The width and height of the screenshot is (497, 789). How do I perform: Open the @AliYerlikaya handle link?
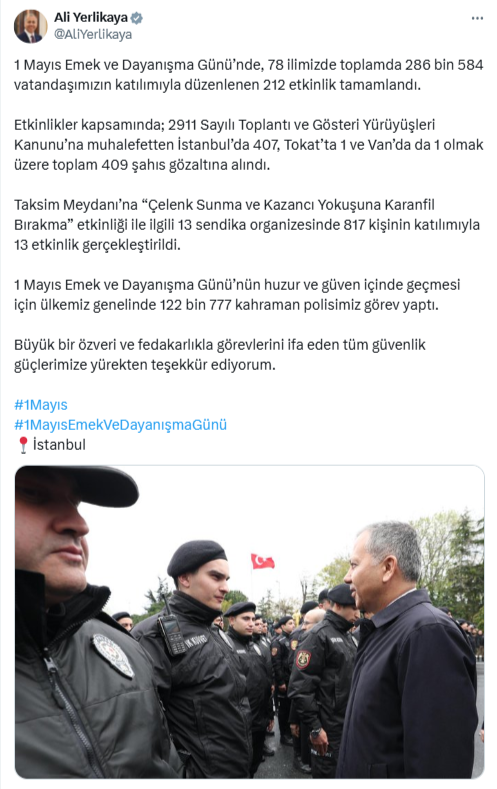point(93,34)
